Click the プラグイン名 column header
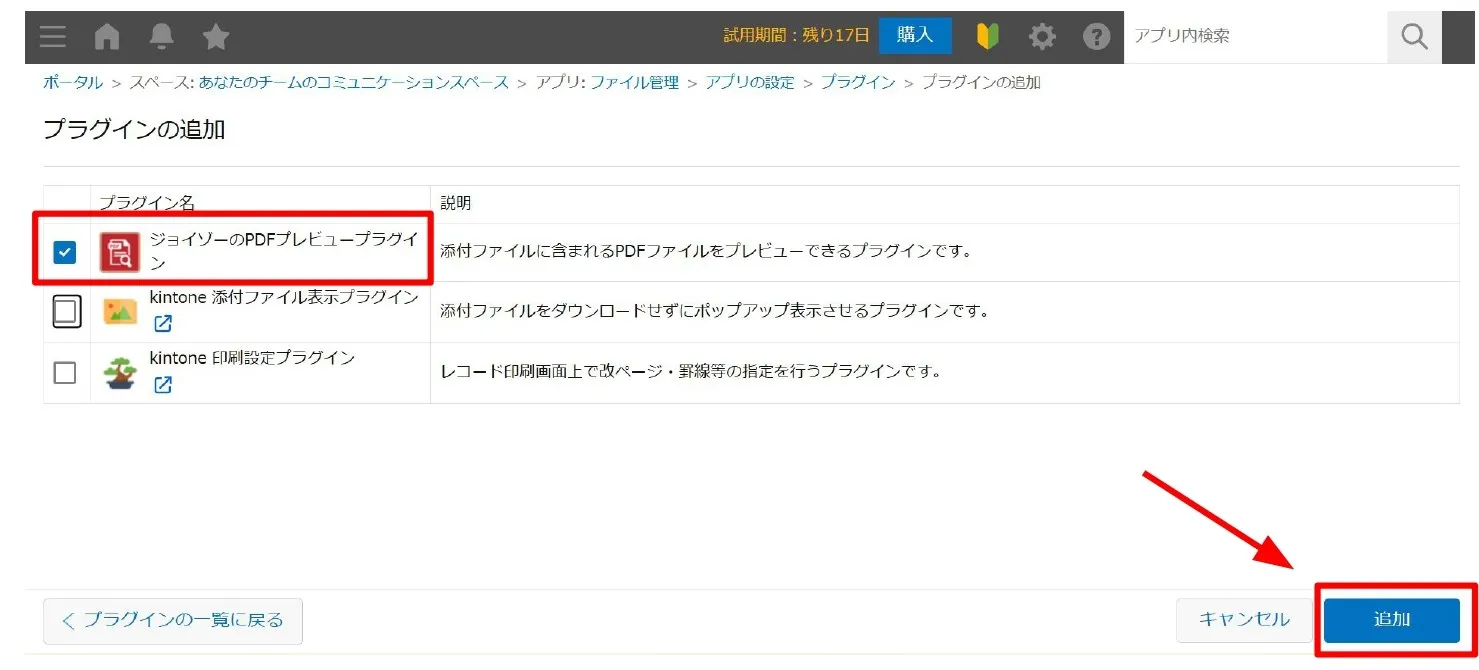 pyautogui.click(x=146, y=203)
